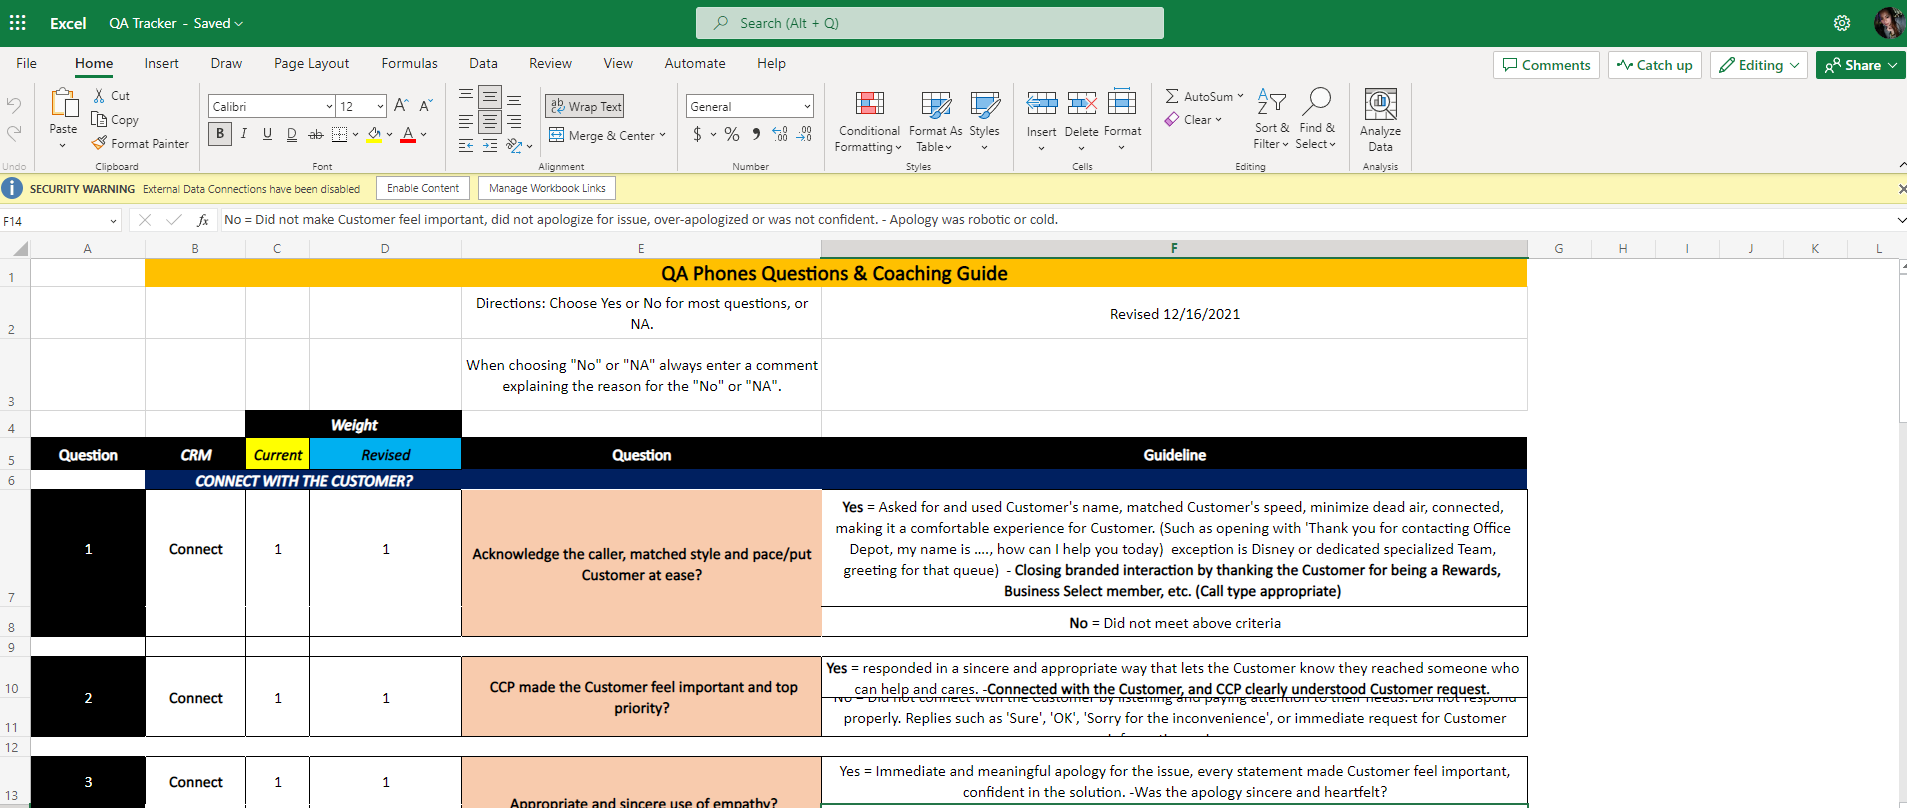Click the Redo arrow icon

click(x=14, y=133)
